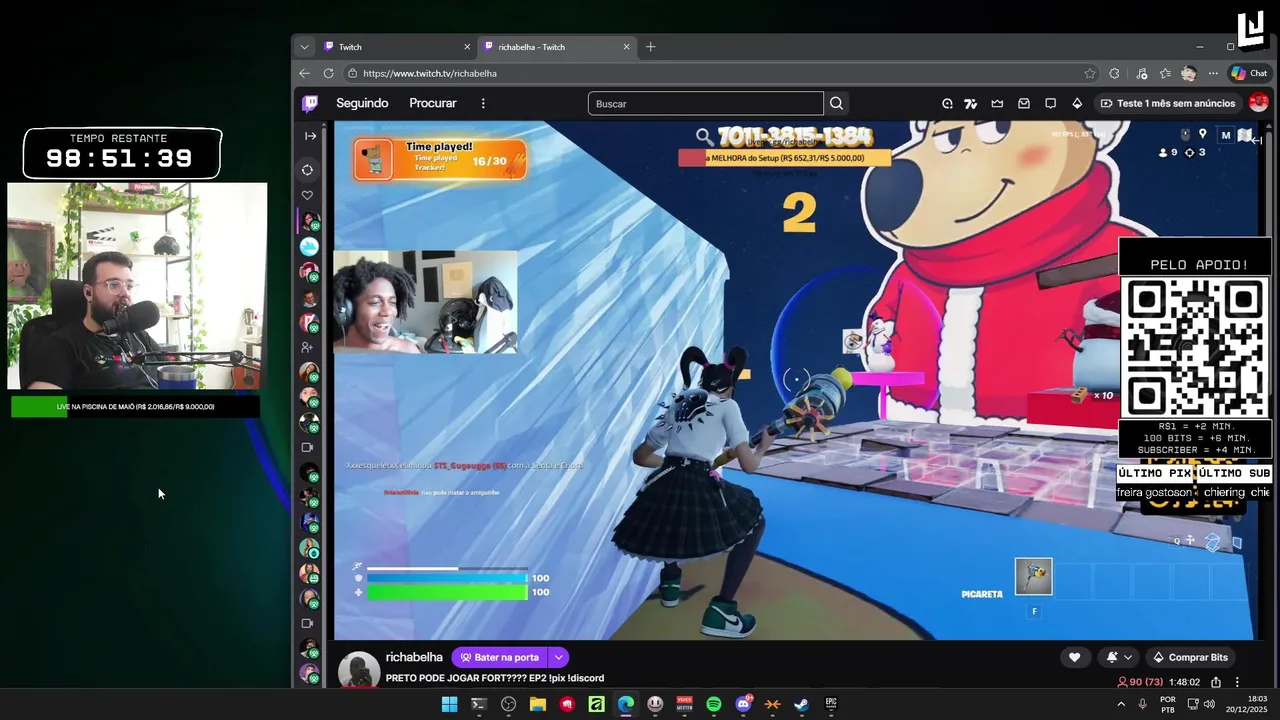Image resolution: width=1280 pixels, height=720 pixels.
Task: Open the Twitch user avatar menu
Action: pyautogui.click(x=1259, y=102)
